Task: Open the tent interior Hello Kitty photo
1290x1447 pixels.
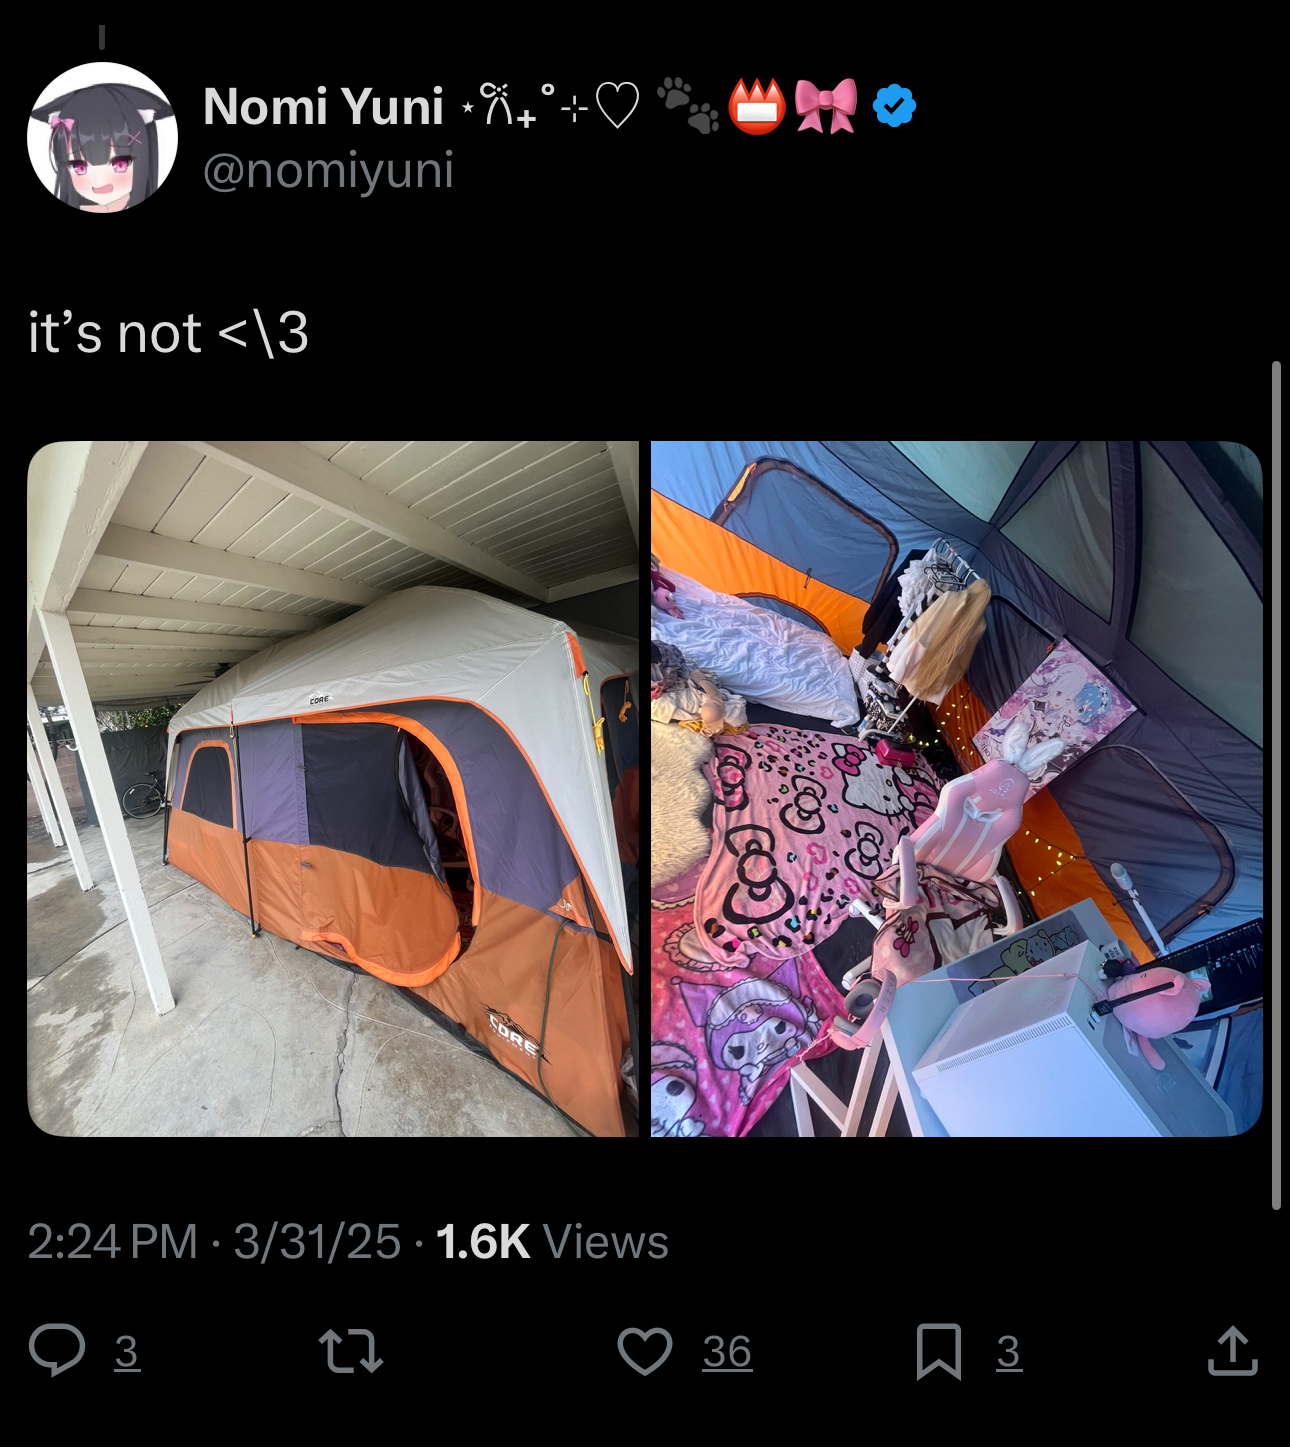Action: point(957,789)
